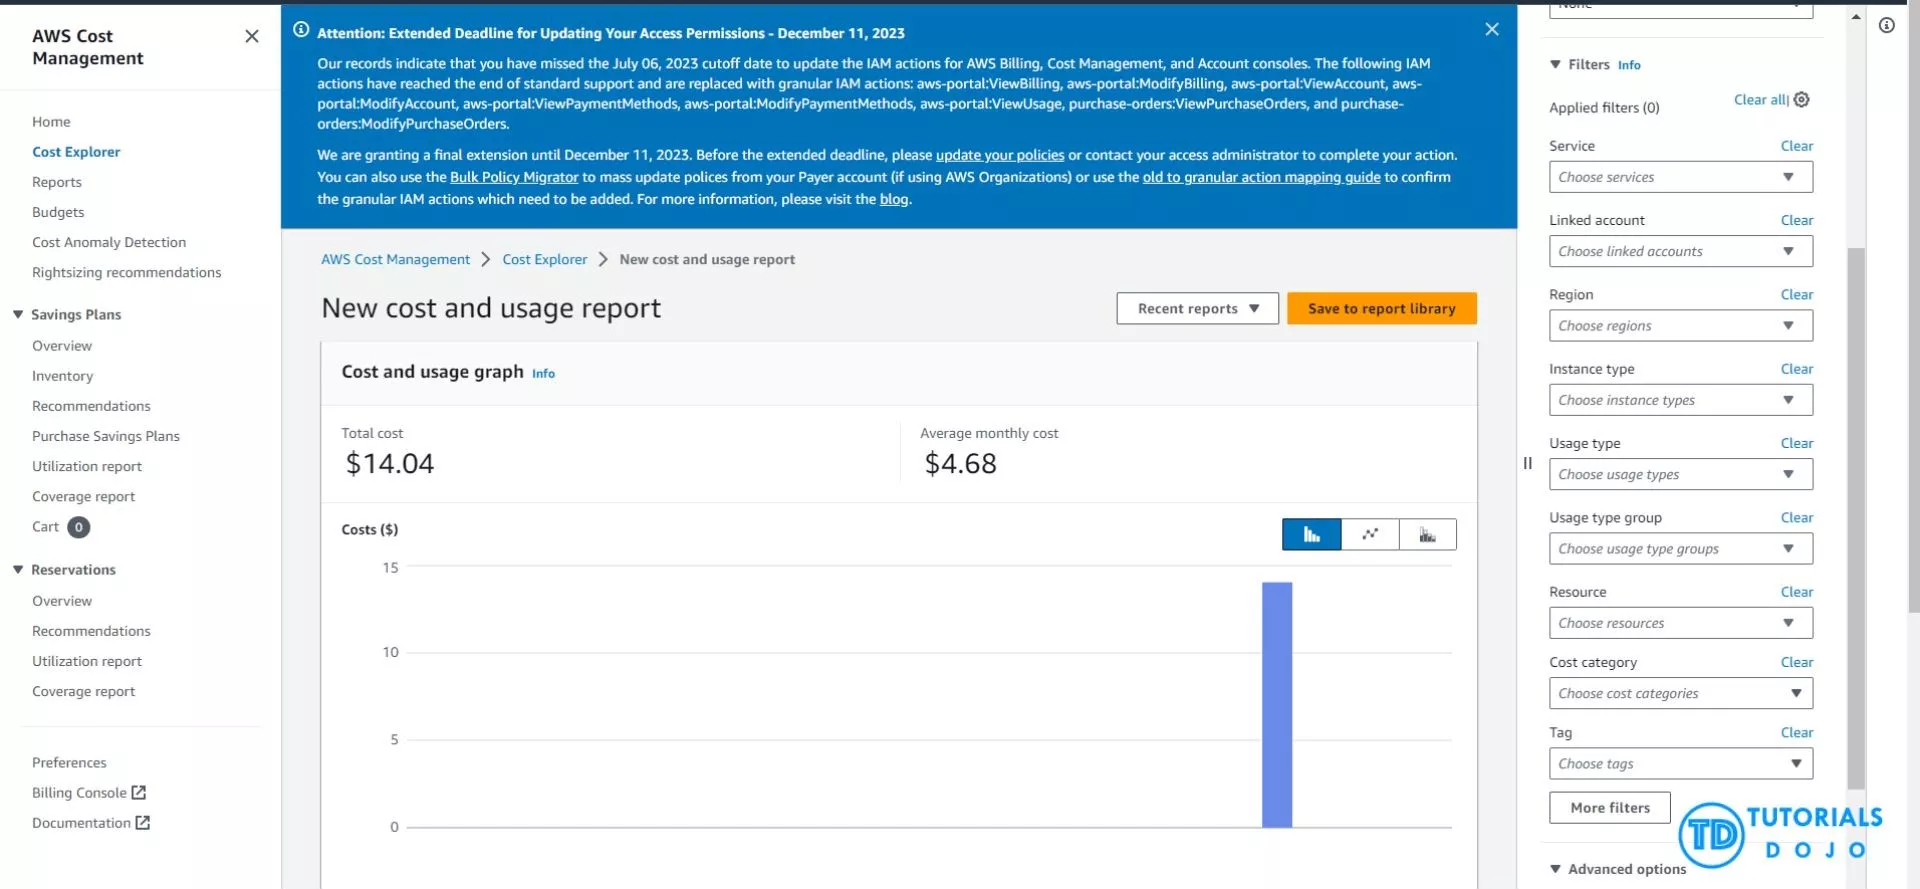Click the filter panel vertical scrollbar
Screen dimensions: 1920x889
(x=1856, y=519)
